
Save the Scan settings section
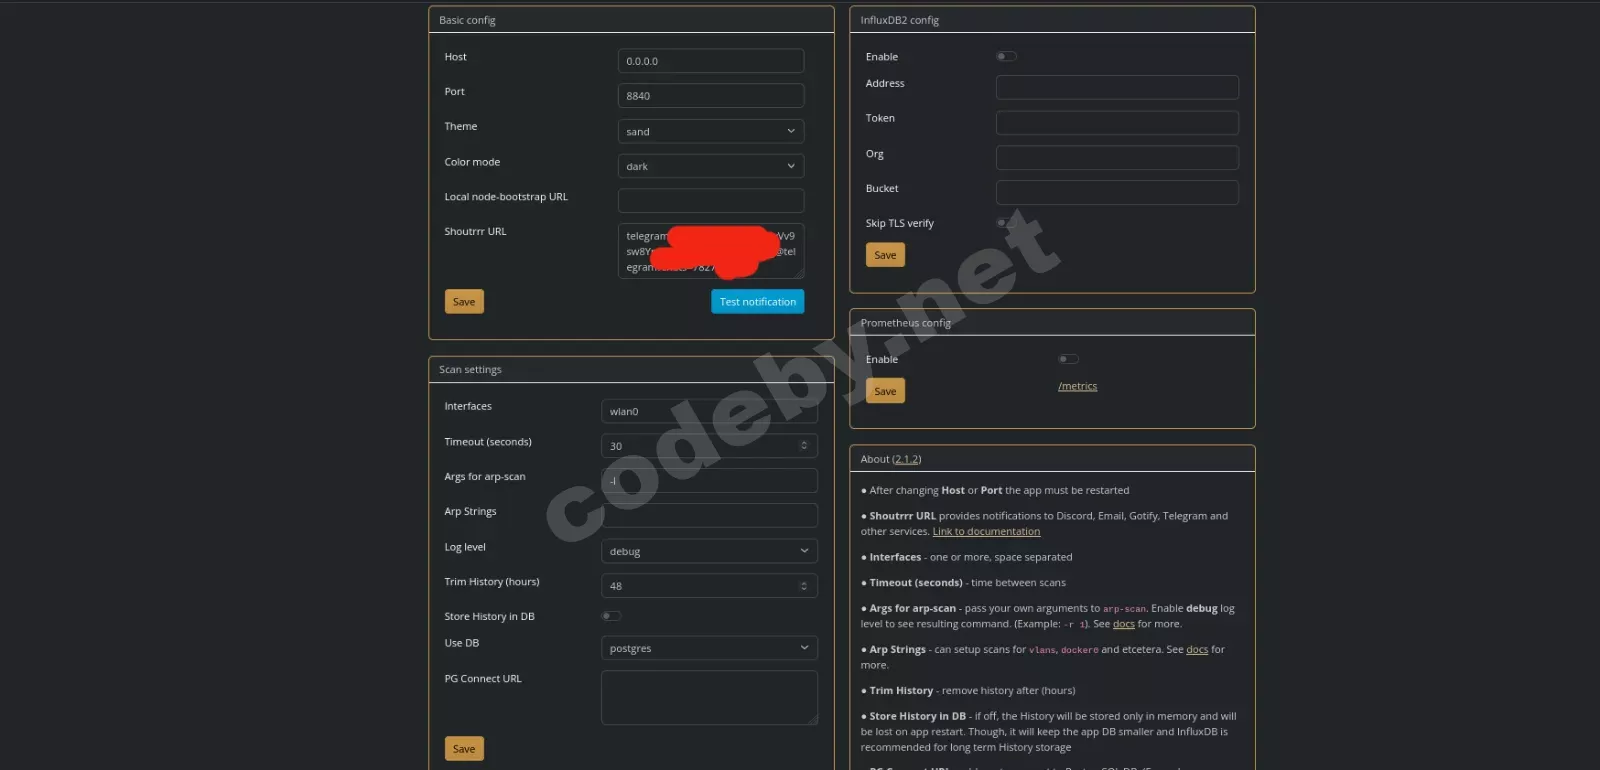464,749
